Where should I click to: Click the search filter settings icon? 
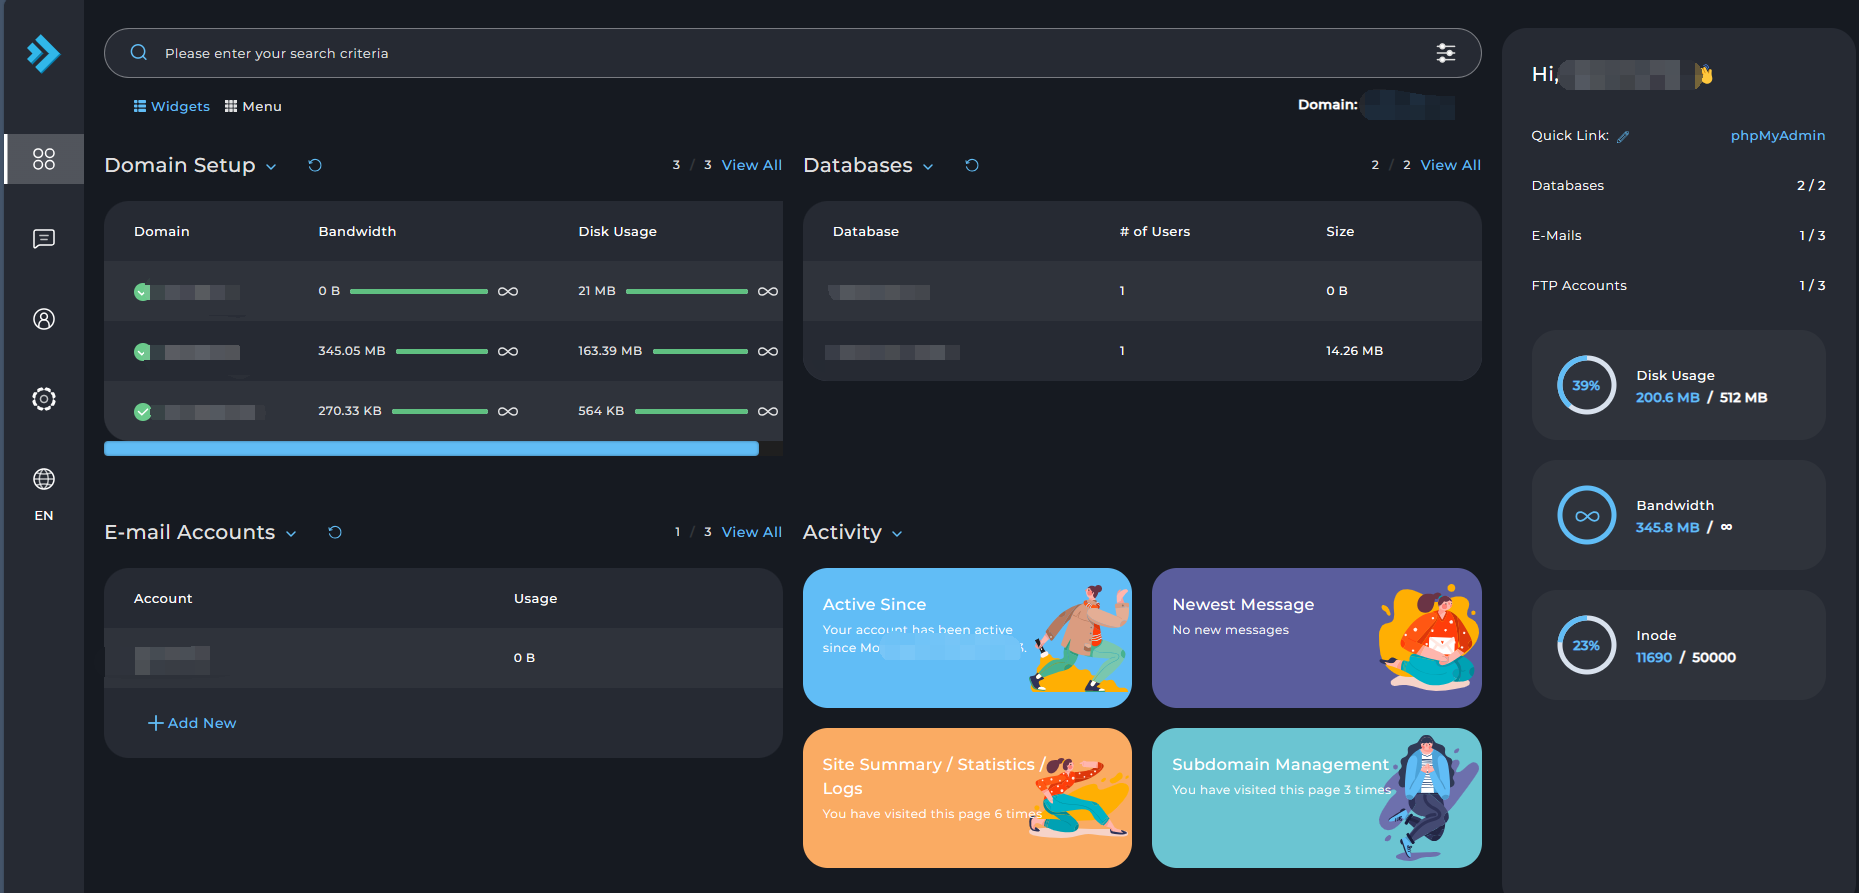point(1445,53)
